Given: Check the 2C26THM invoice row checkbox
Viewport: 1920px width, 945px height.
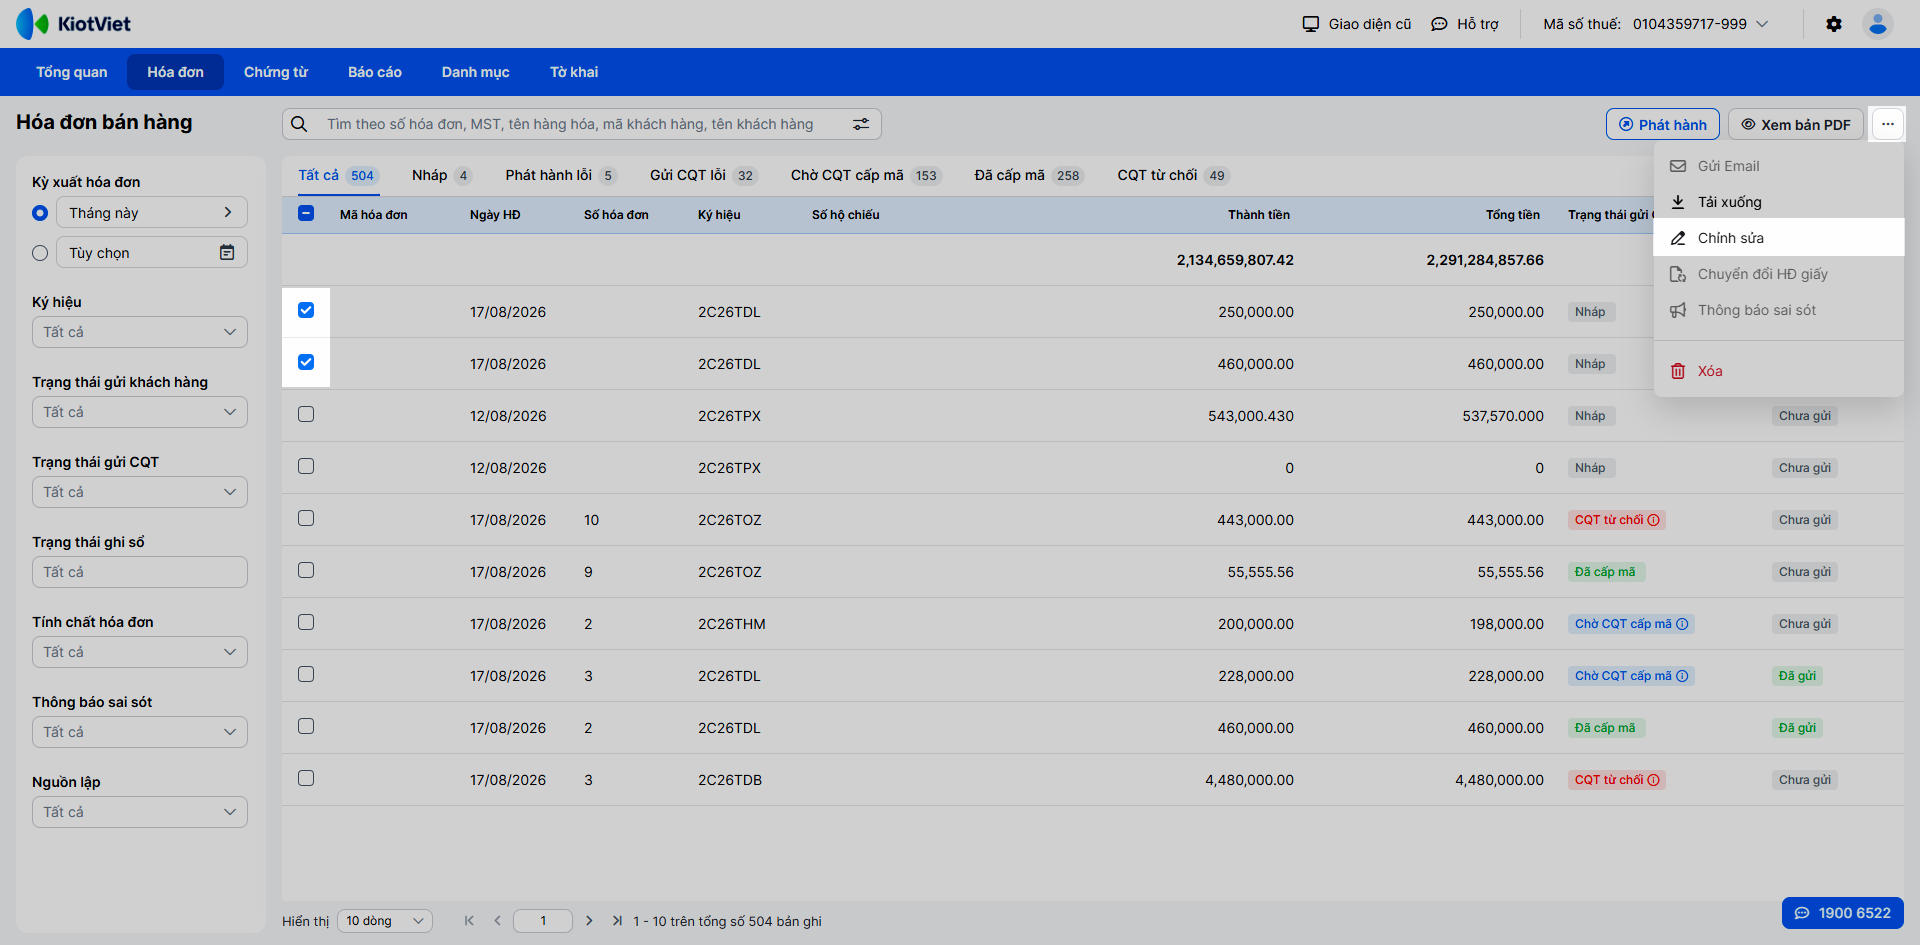Looking at the screenshot, I should [306, 622].
